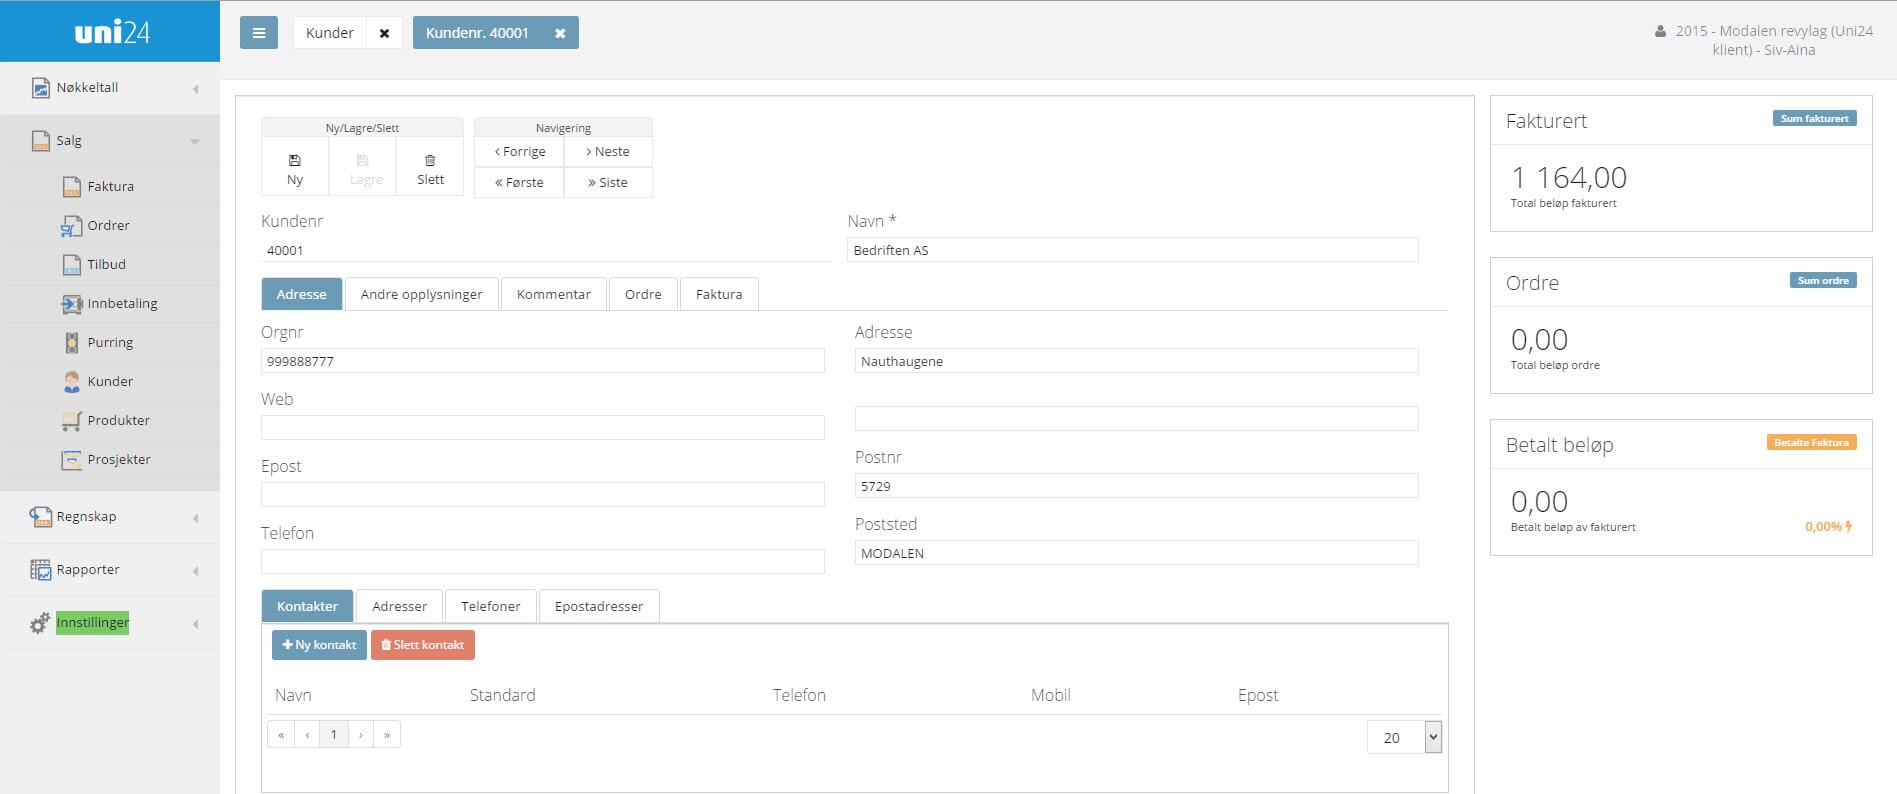Click the Ny kontakt button
This screenshot has width=1897, height=794.
pos(319,645)
